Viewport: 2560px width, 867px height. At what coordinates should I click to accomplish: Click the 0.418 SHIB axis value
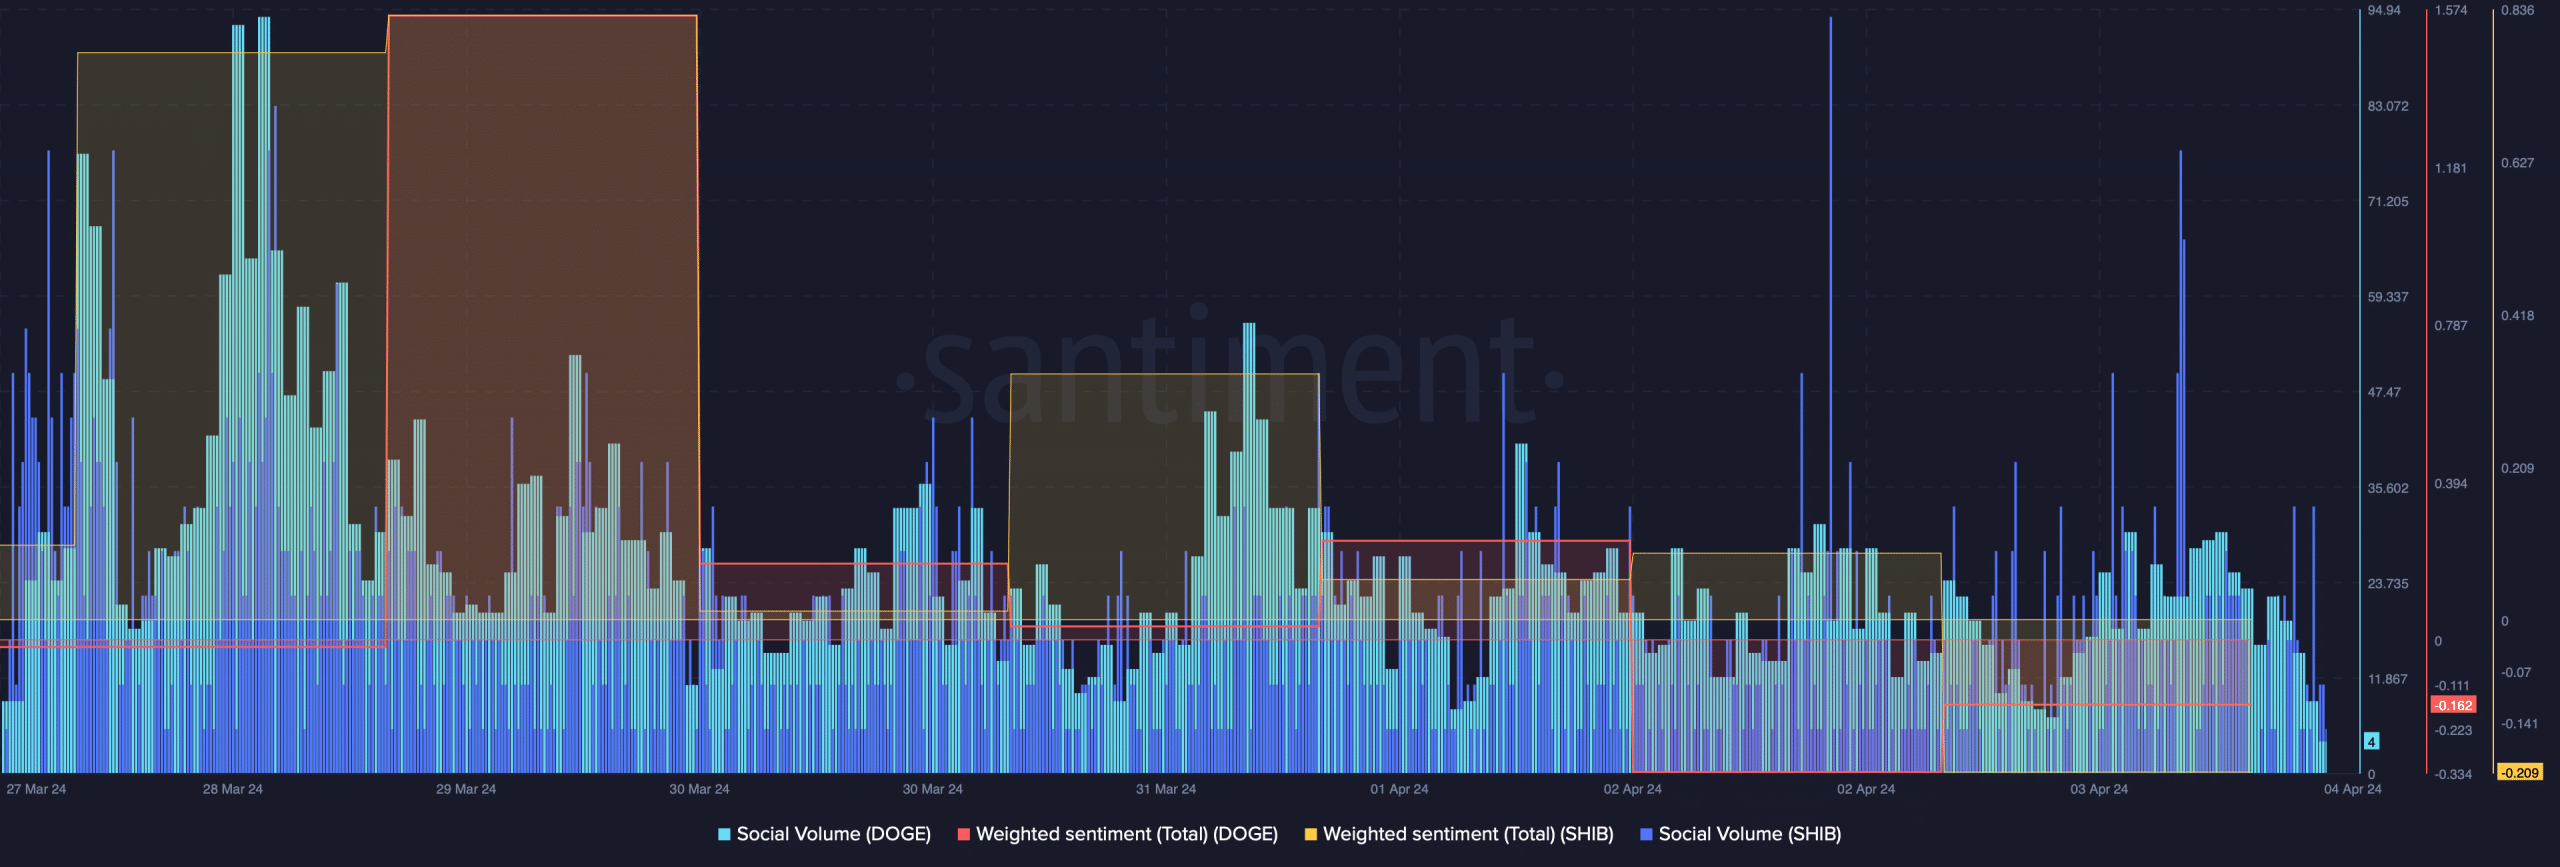(2518, 315)
